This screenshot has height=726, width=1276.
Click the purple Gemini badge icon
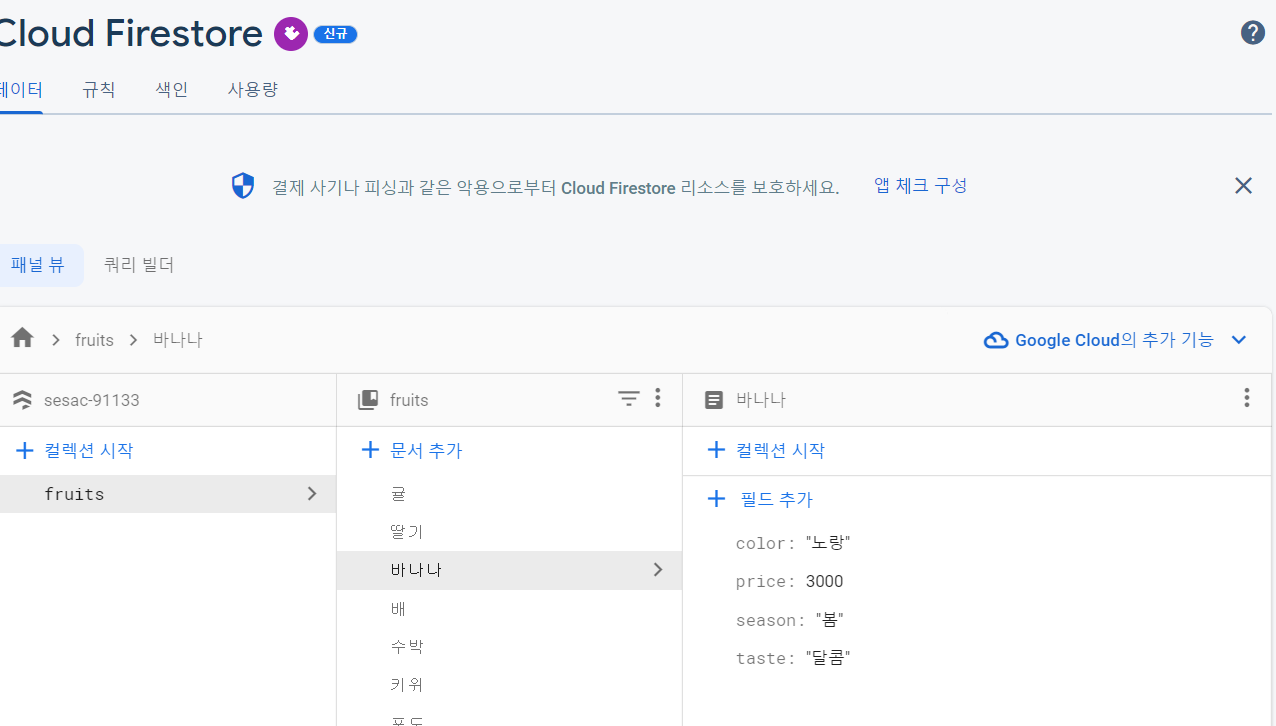click(291, 34)
